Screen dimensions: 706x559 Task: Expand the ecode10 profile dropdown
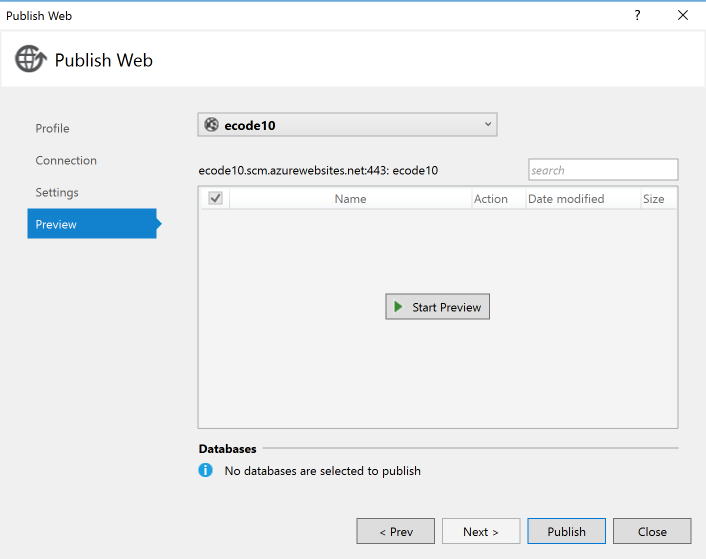pos(488,124)
